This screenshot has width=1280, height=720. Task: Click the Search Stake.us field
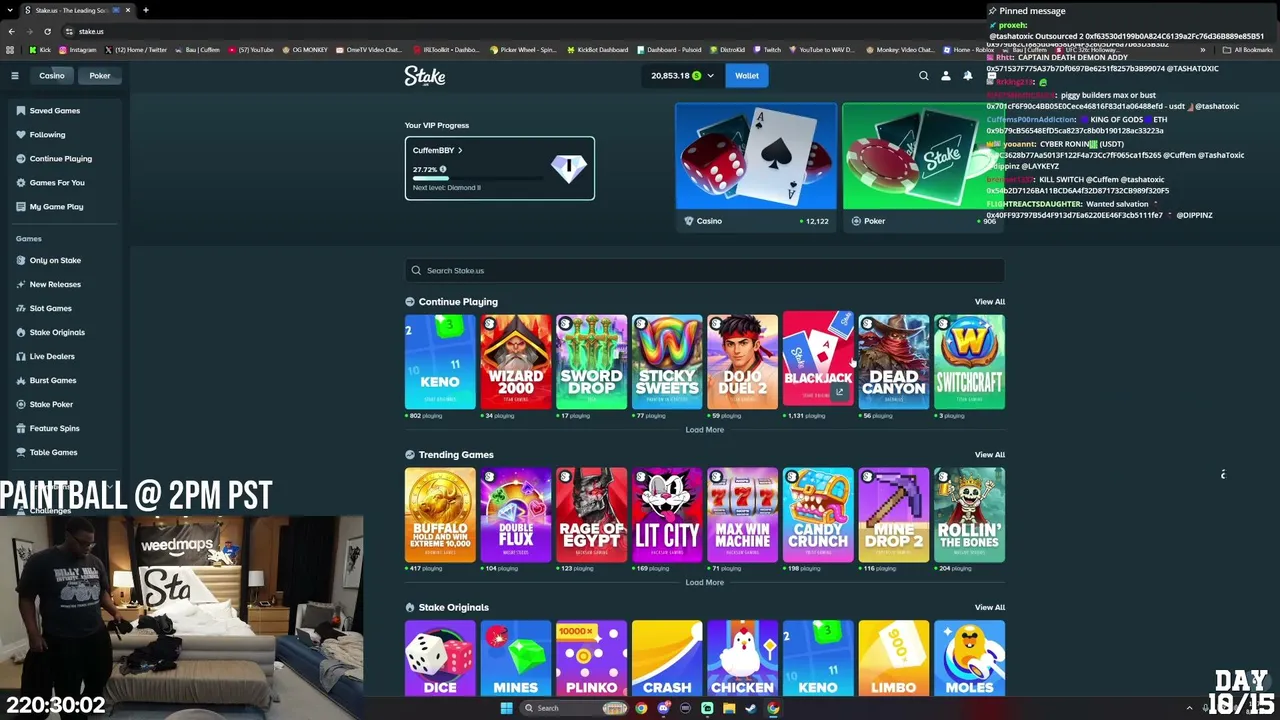[705, 271]
